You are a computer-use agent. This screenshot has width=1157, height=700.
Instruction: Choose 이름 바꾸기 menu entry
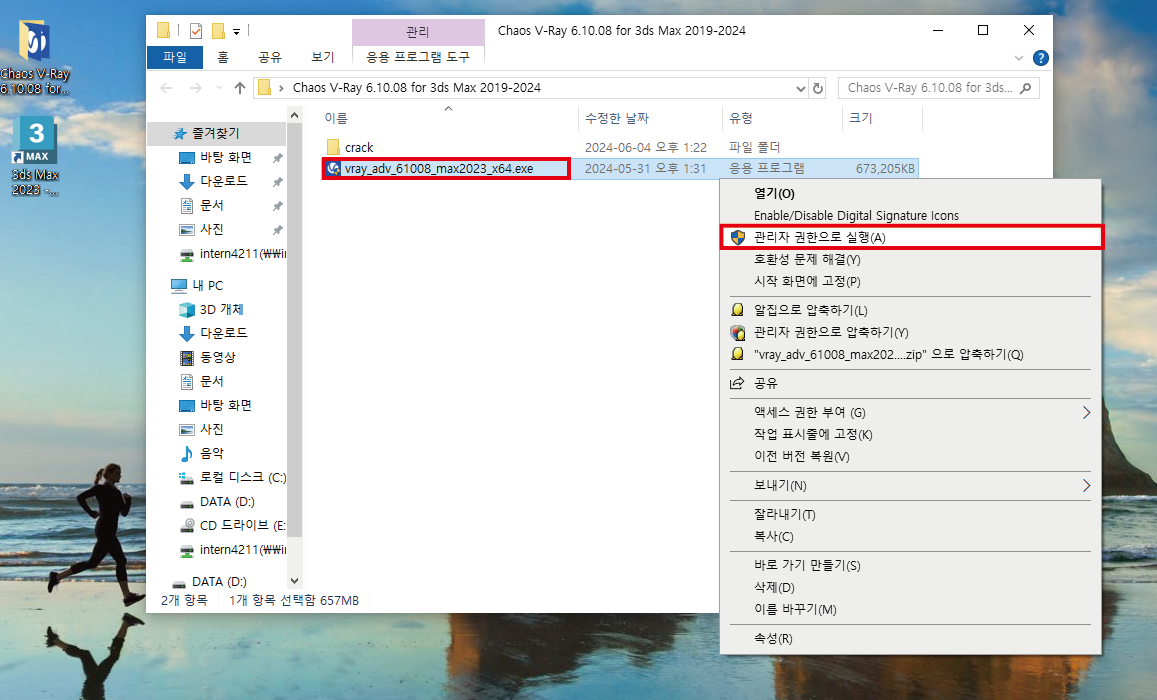coord(911,609)
